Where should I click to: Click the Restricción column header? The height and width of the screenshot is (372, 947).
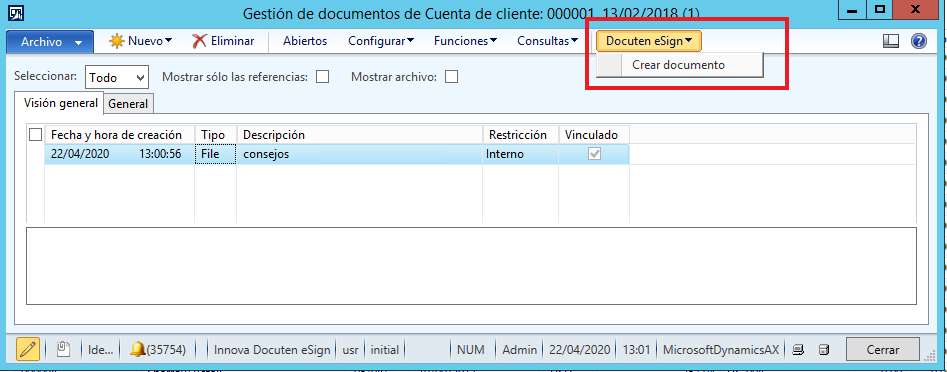(521, 135)
